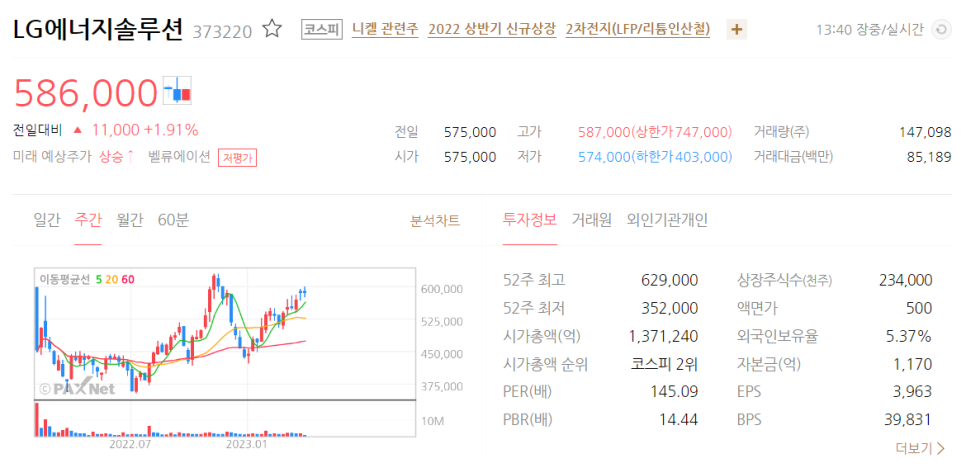Screen dimensions: 966x468
Task: Click the 저가 value 574,000(하한가403,000)
Action: coord(655,157)
